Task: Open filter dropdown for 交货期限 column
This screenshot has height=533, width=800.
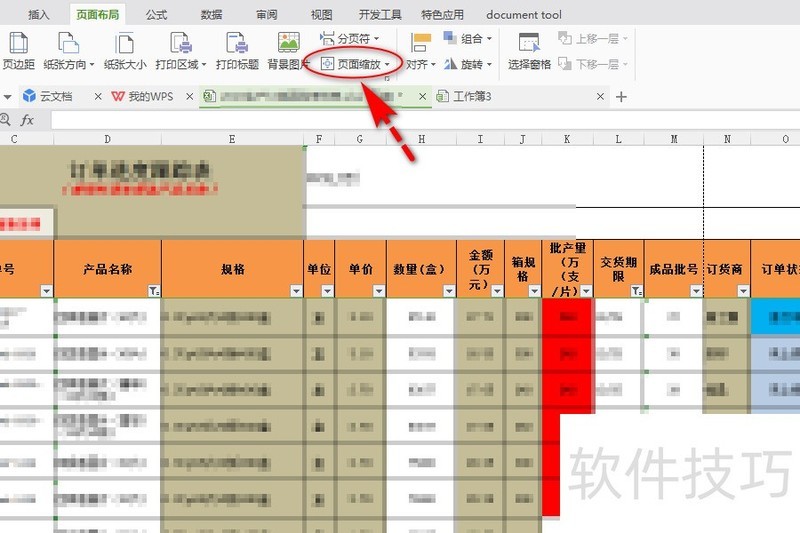Action: click(636, 291)
